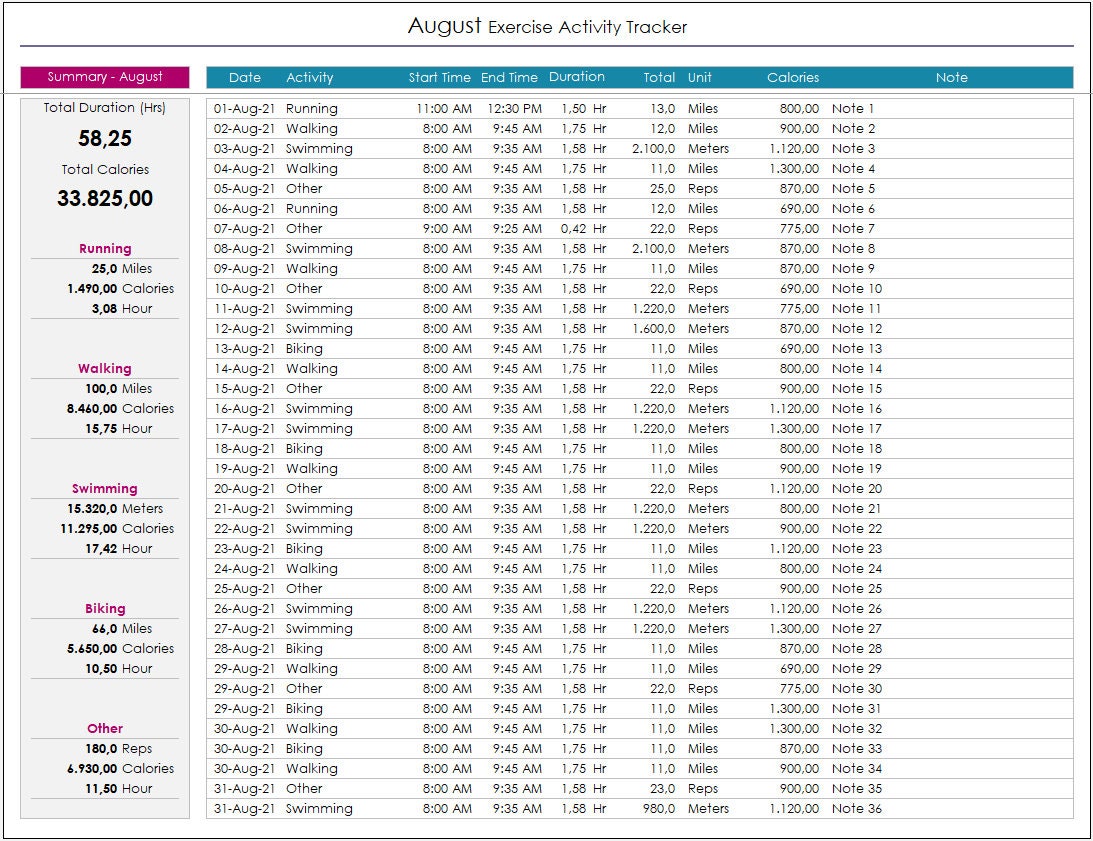Select the Running summary section label

(104, 248)
